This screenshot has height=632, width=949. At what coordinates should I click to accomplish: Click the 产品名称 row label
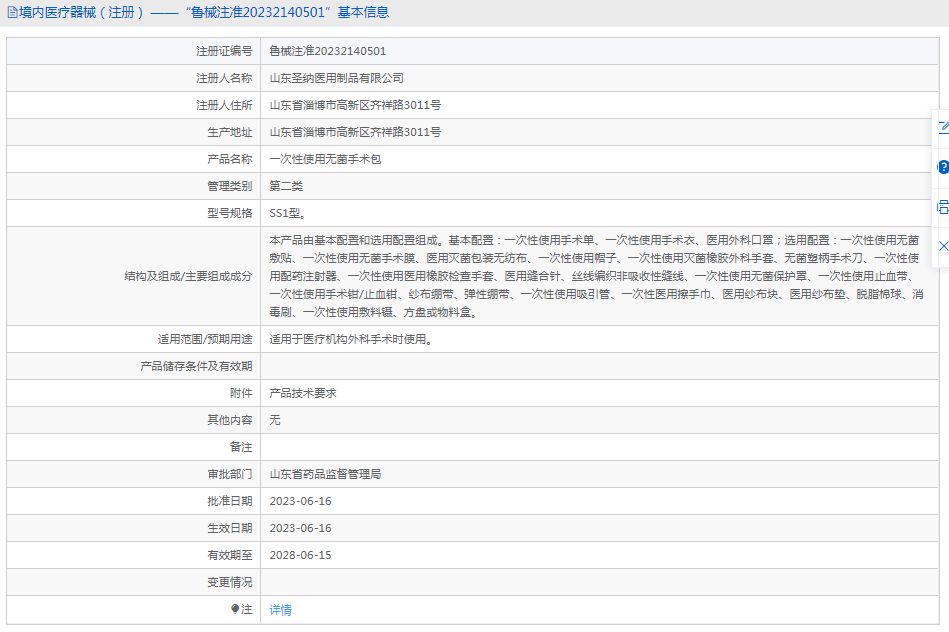(229, 159)
